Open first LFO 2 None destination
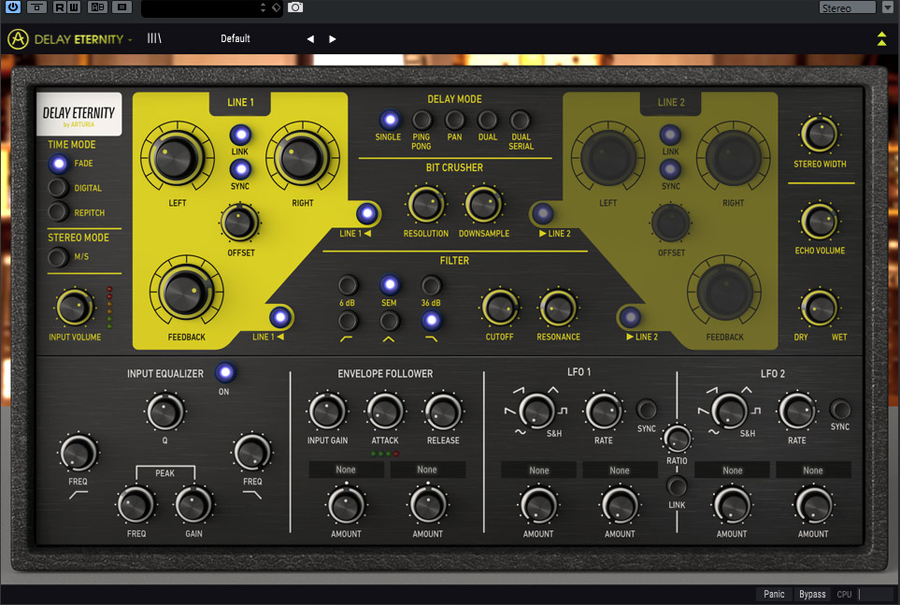The height and width of the screenshot is (605, 900). 732,470
